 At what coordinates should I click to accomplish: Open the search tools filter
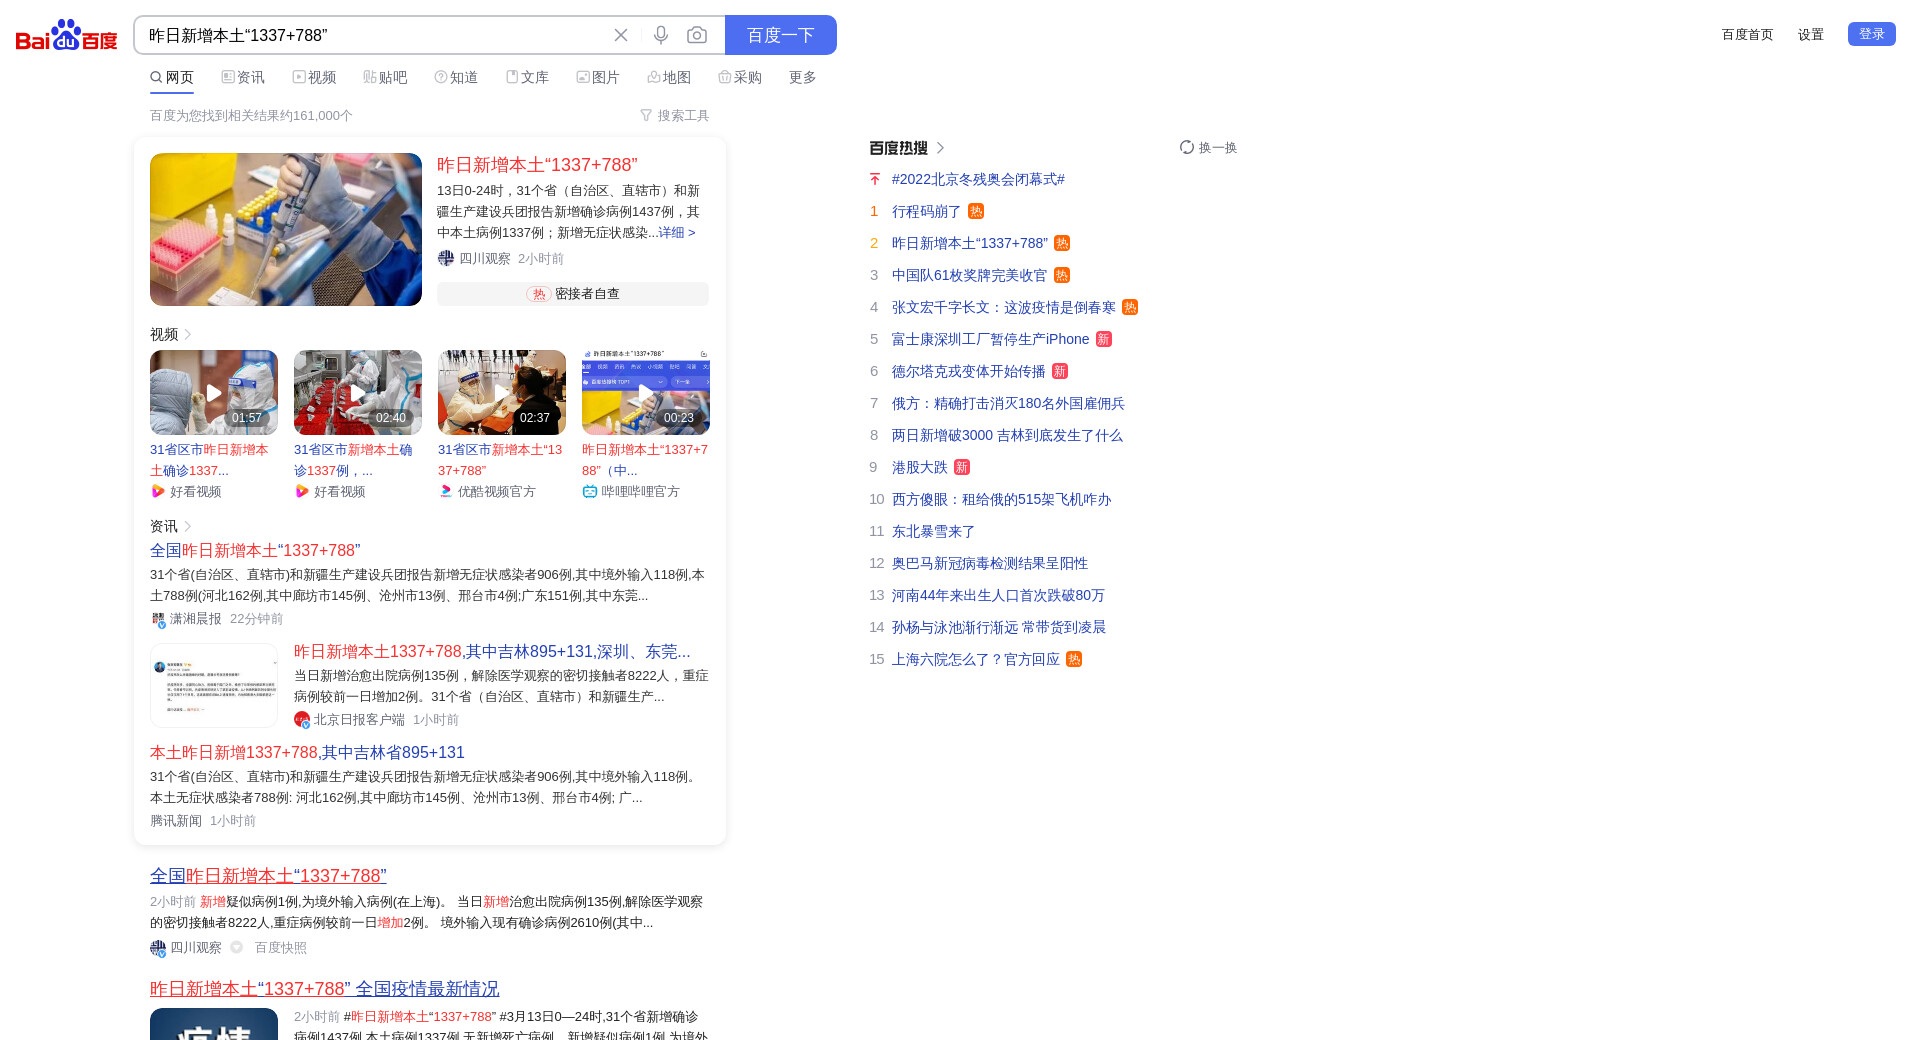tap(675, 116)
